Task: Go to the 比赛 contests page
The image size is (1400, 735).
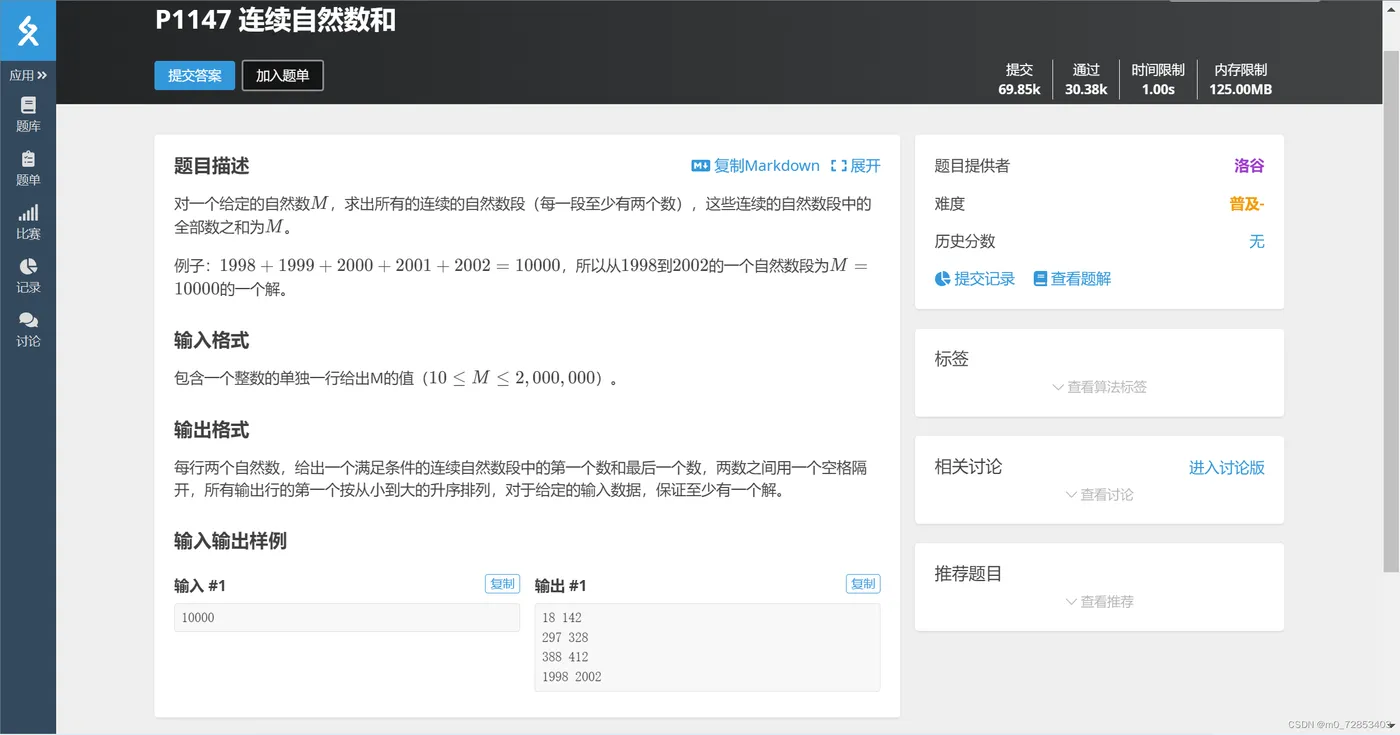Action: coord(28,222)
